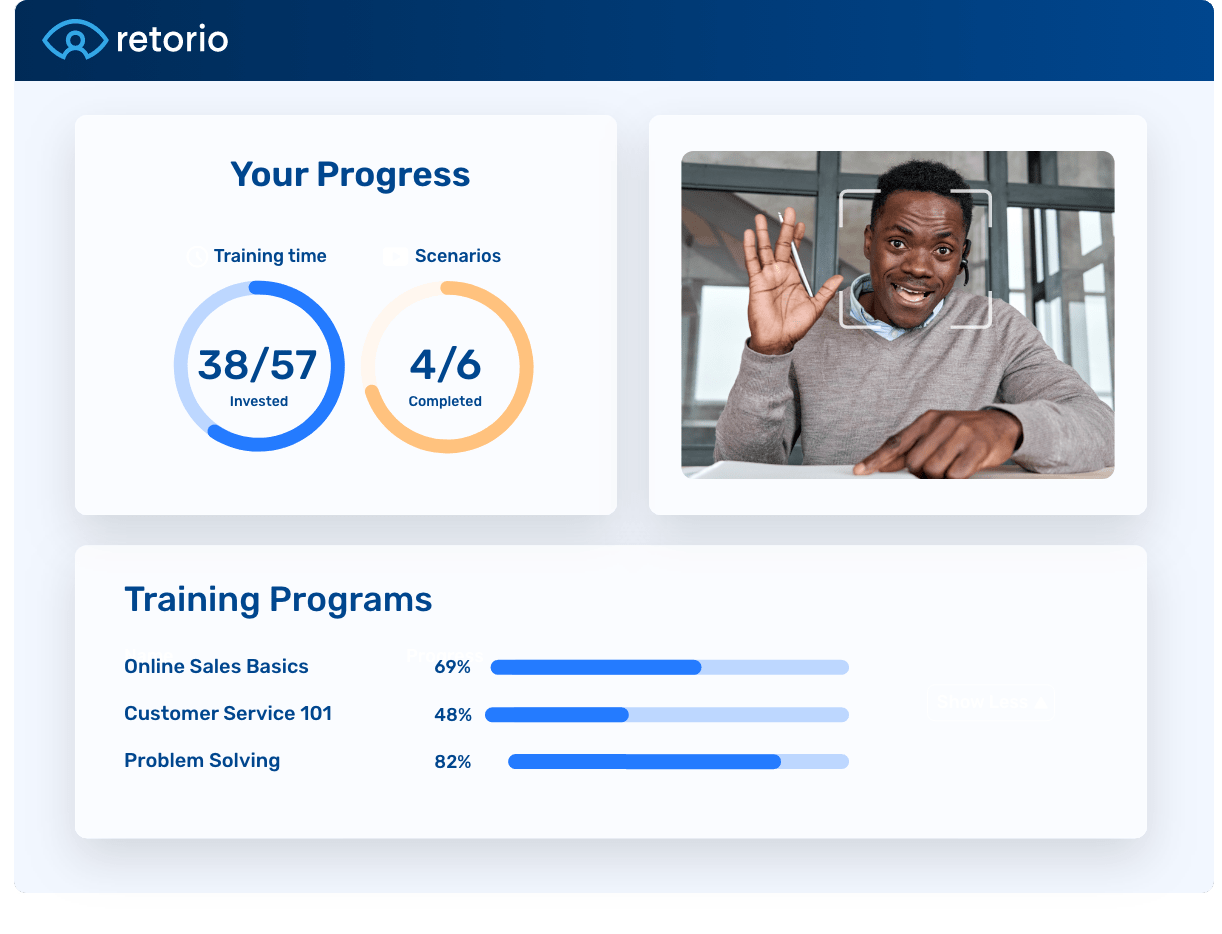Switch to the Training Programs section
This screenshot has width=1222, height=934.
click(x=277, y=599)
